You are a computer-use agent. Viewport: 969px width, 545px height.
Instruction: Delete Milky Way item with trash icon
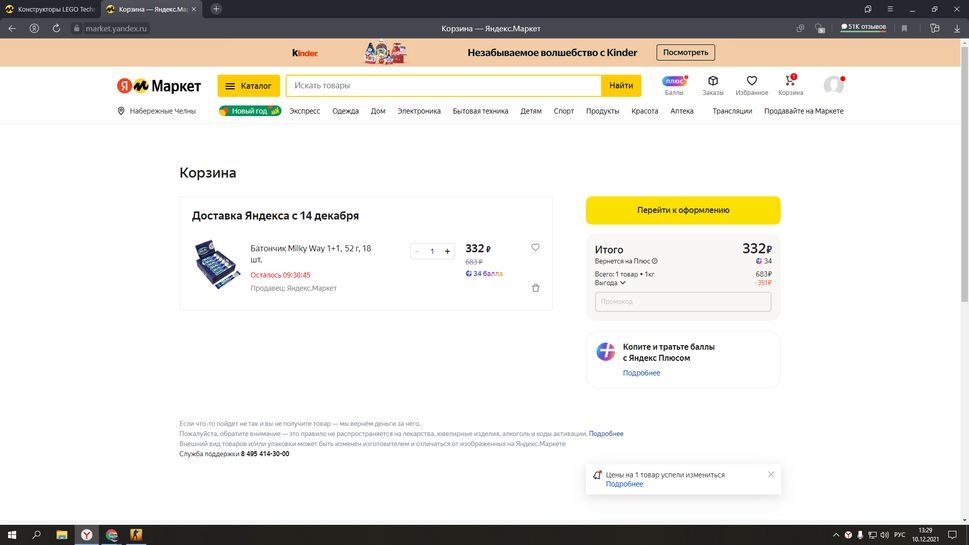tap(535, 288)
